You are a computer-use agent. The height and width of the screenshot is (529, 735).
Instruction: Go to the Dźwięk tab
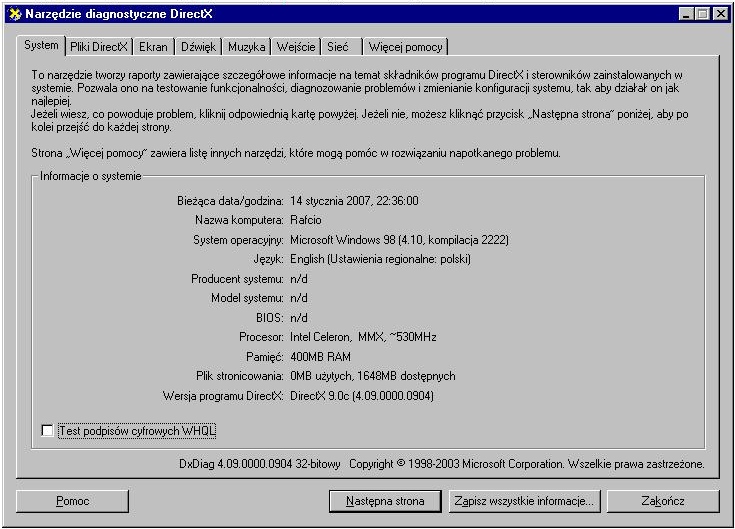pos(198,47)
